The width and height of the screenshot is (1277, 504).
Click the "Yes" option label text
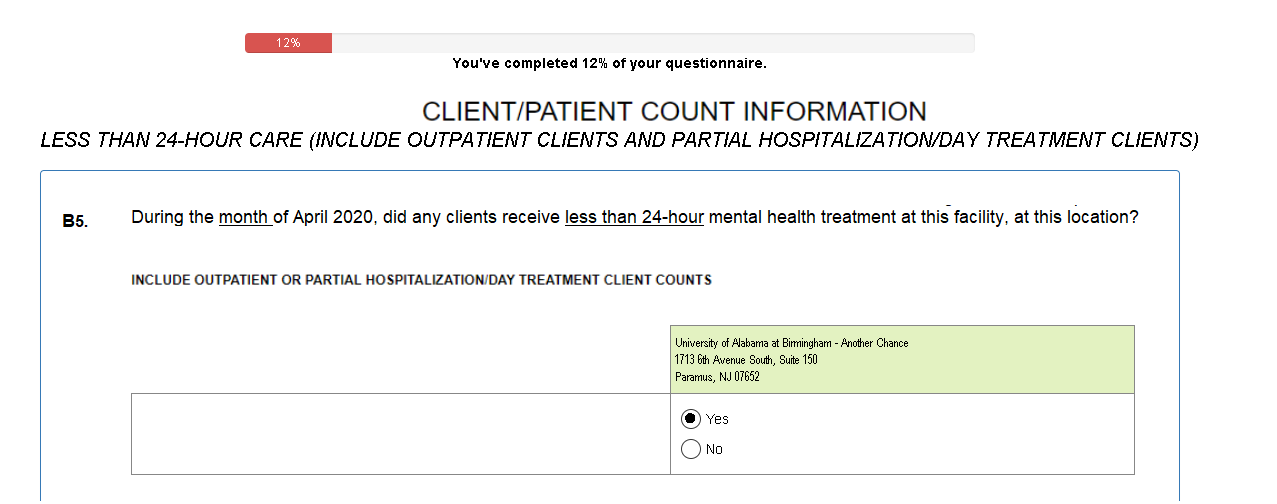tap(717, 419)
